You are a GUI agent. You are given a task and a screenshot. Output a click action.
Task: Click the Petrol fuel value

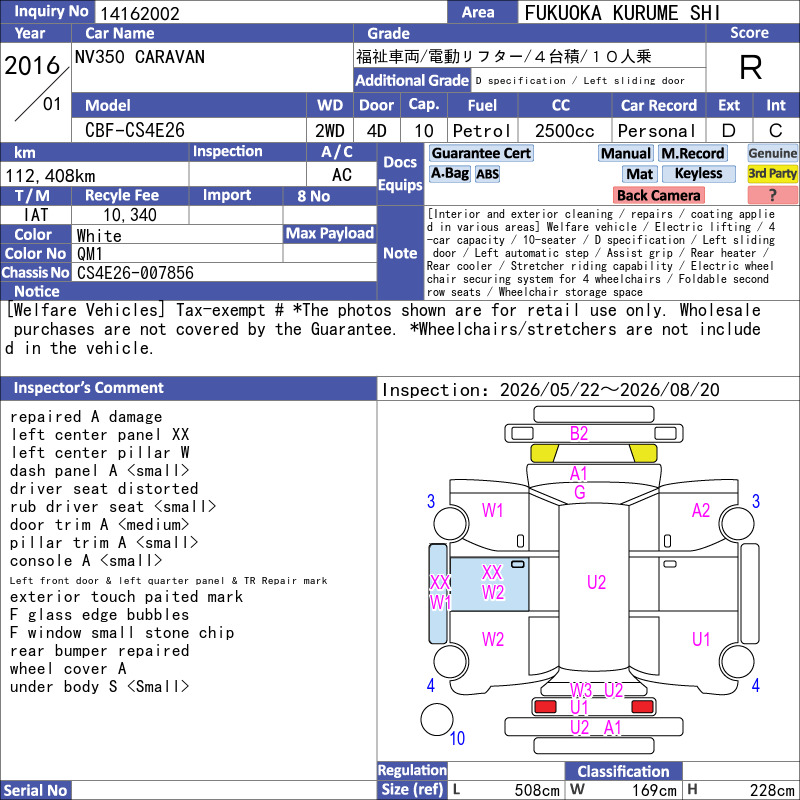coord(482,131)
